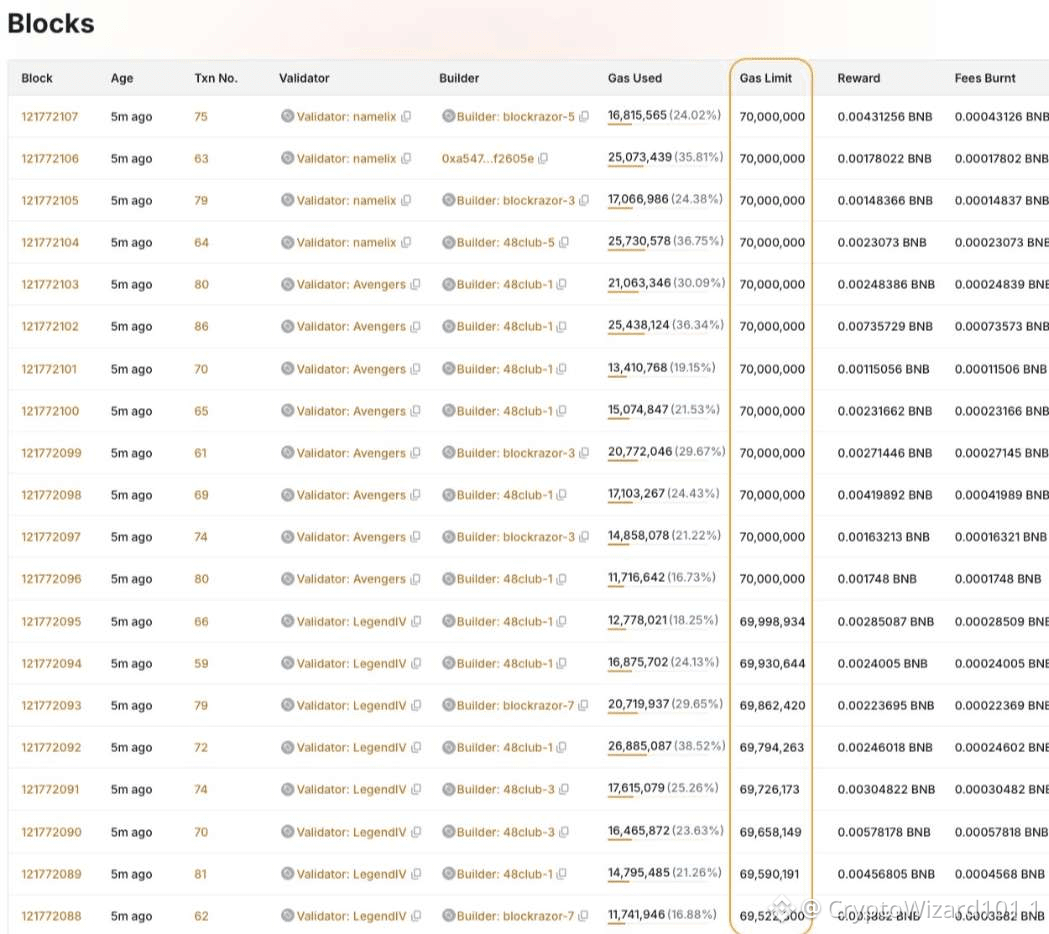This screenshot has width=1049, height=934.
Task: View 75 transactions of block 121772107
Action: click(x=201, y=116)
